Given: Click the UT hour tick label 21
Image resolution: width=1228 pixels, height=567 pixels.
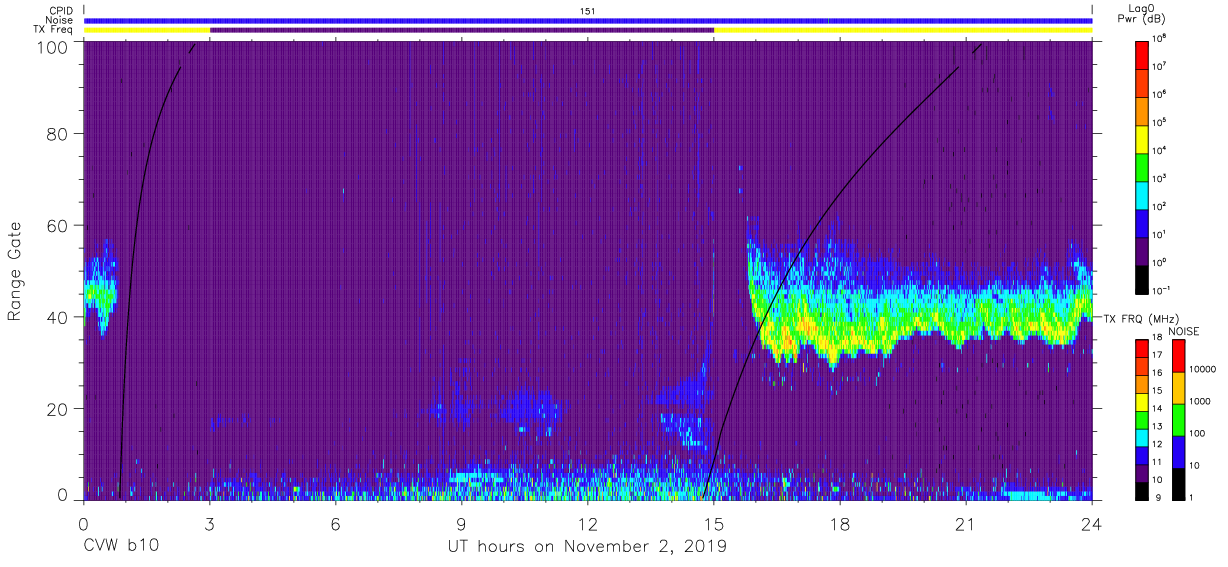Looking at the screenshot, I should 966,523.
